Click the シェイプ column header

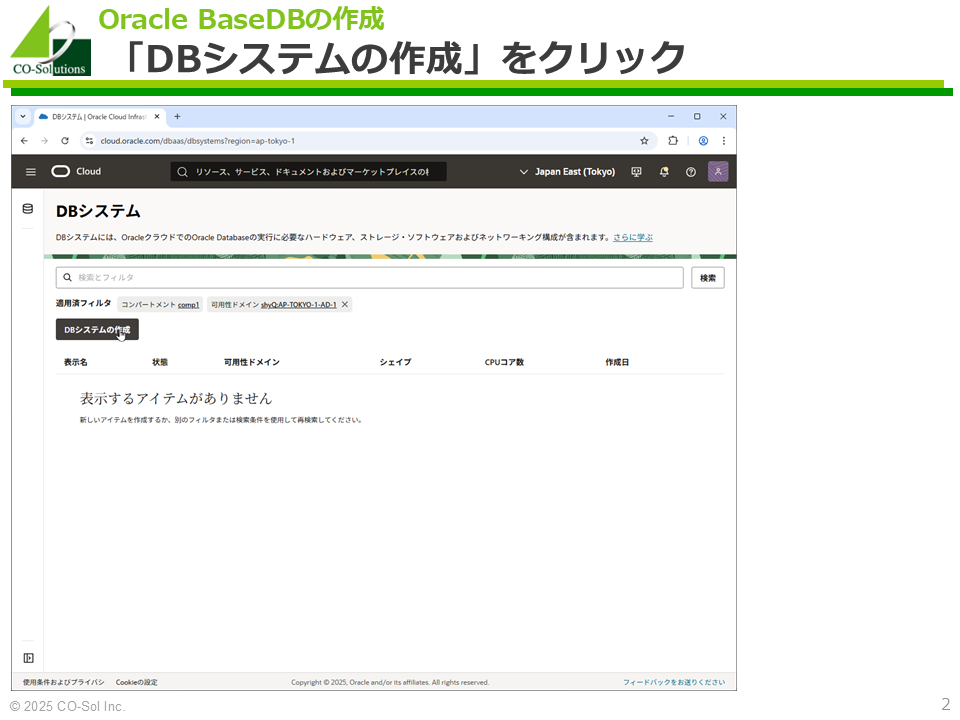click(395, 362)
